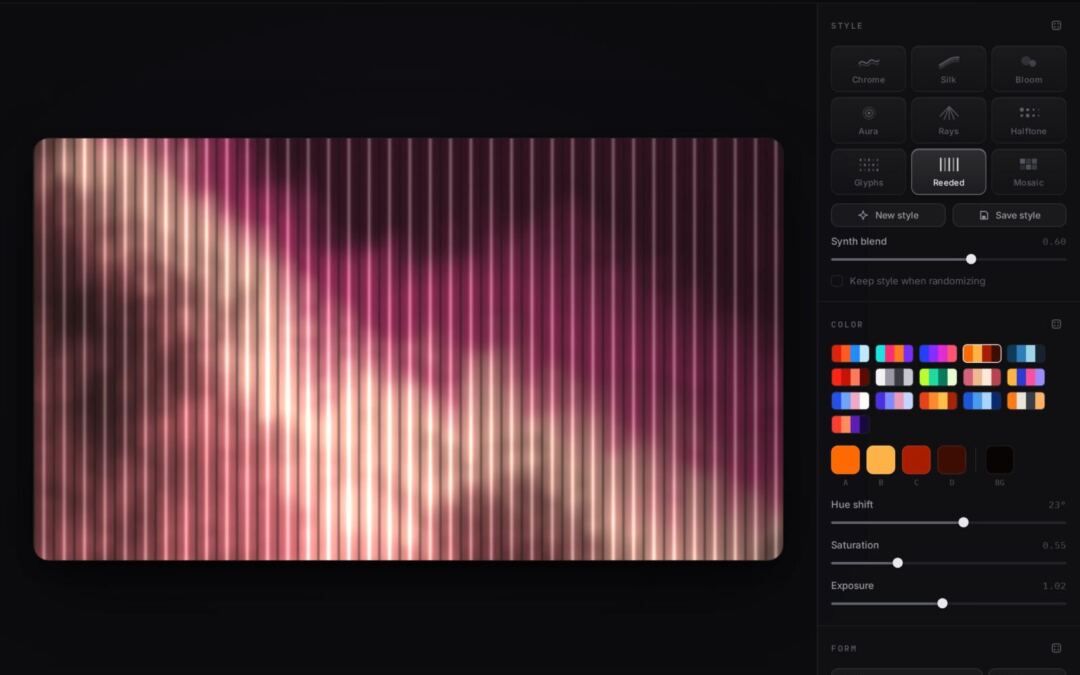Select the Chrome style
The width and height of the screenshot is (1080, 675).
(x=868, y=69)
